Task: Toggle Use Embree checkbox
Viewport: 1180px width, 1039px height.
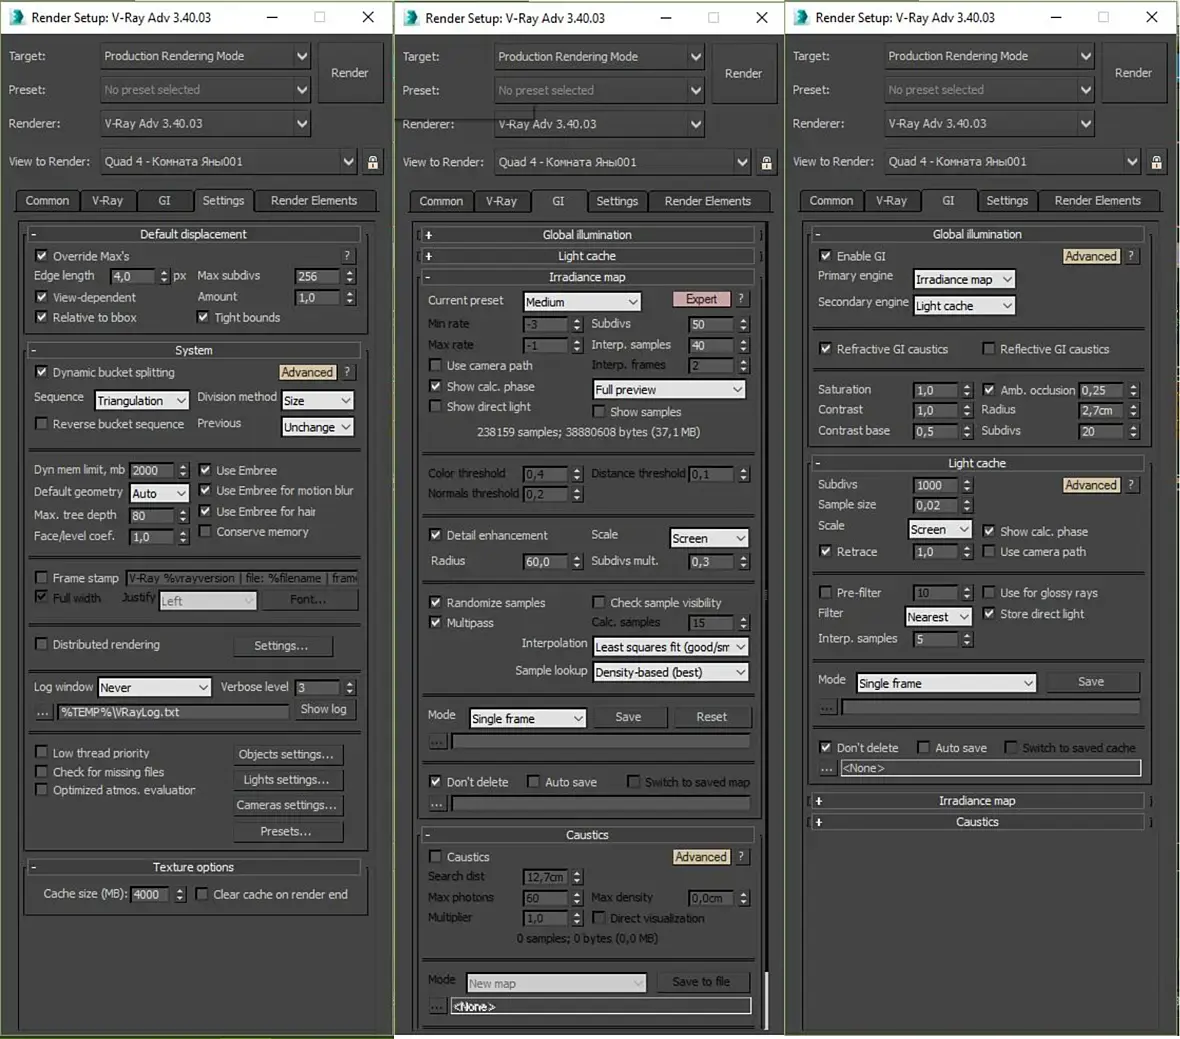Action: [x=205, y=469]
